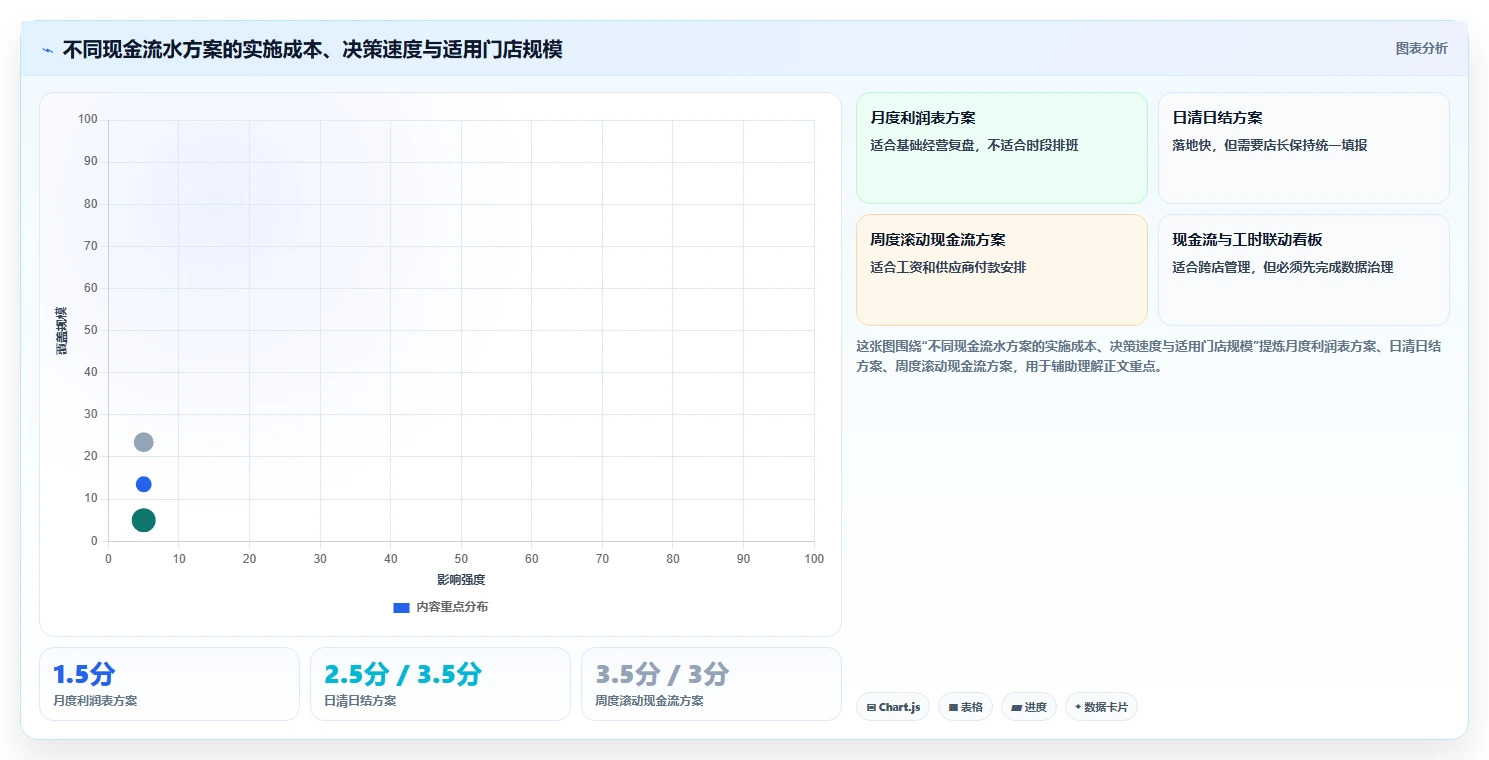1489x760 pixels.
Task: Click the 图表分析 label in header
Action: pos(1421,48)
